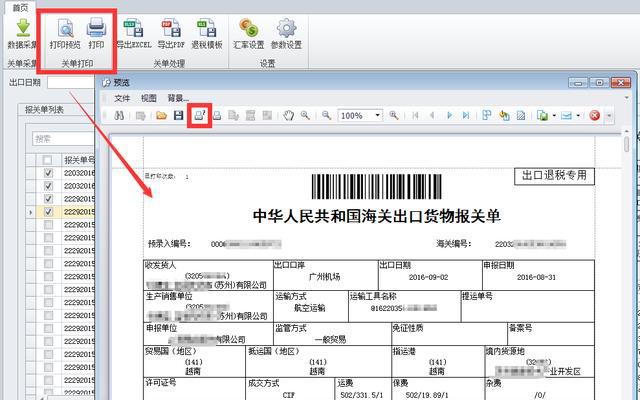Viewport: 640px width, 400px height.
Task: Open 退税模板 from the ribbon
Action: 207,34
